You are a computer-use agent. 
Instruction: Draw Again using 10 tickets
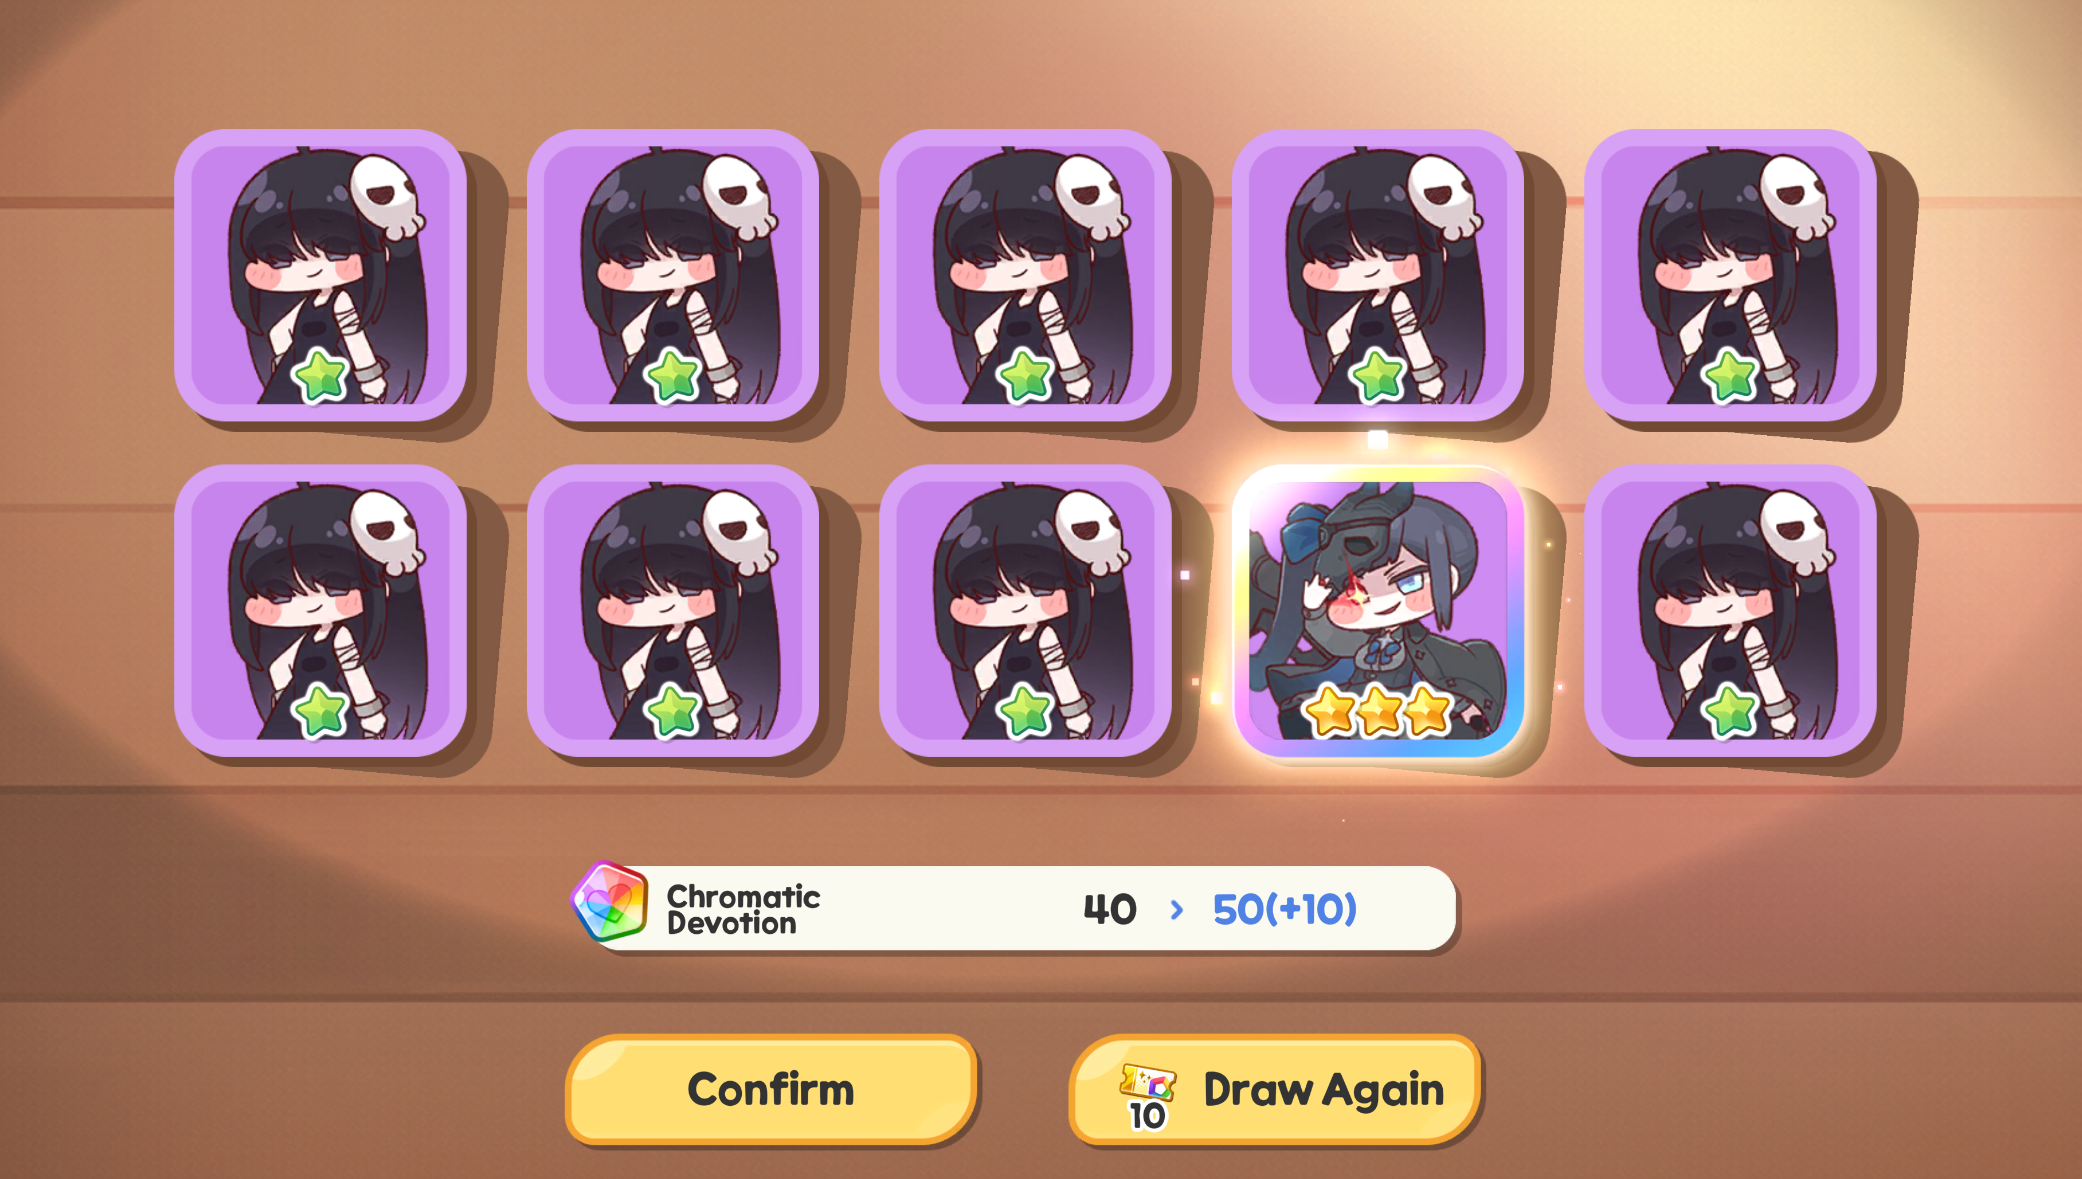coord(1274,1089)
